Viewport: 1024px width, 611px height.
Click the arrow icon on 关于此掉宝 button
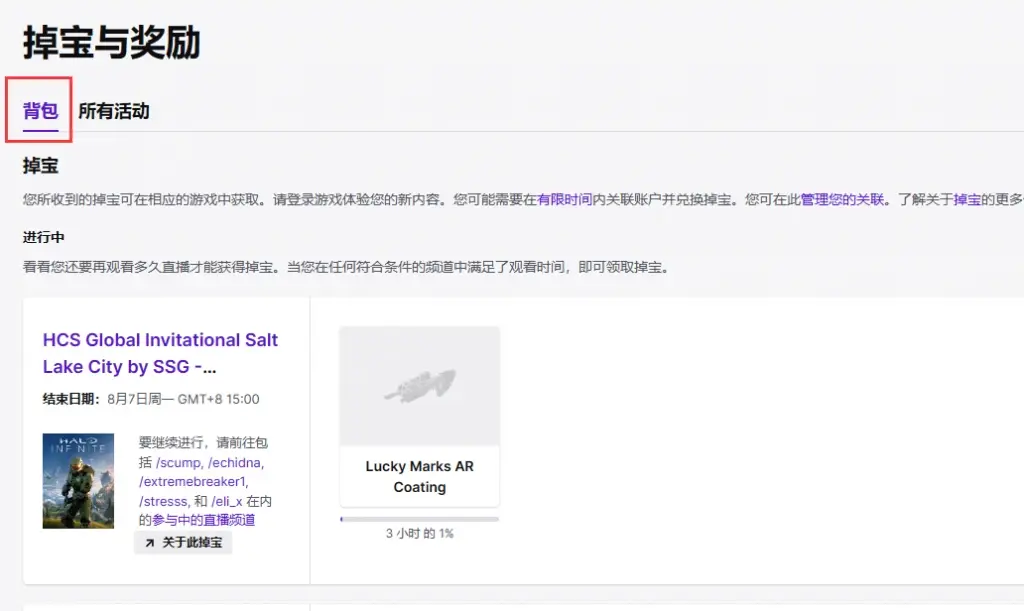150,543
